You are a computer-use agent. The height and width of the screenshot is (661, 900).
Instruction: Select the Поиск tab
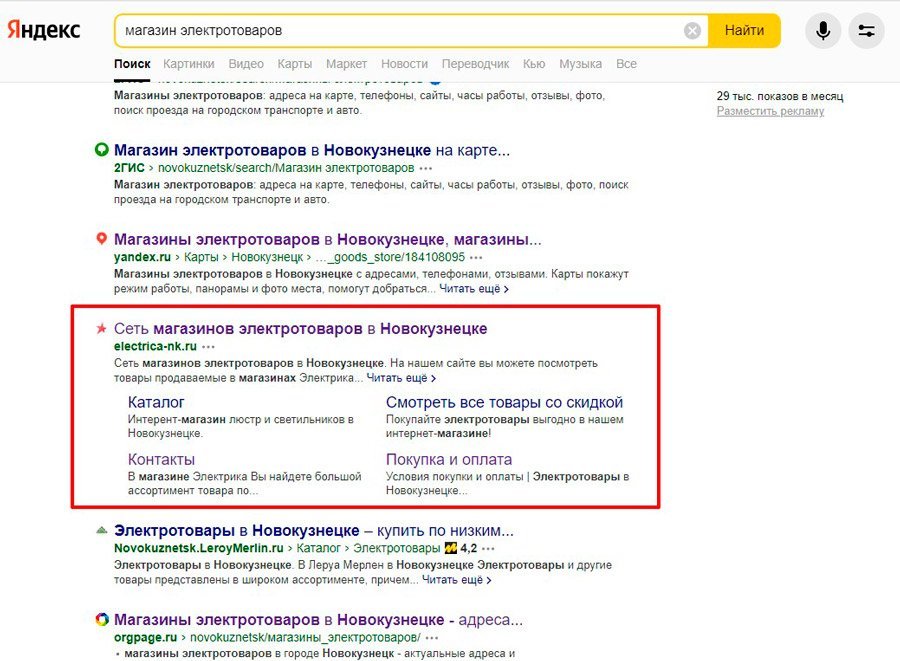tap(132, 64)
